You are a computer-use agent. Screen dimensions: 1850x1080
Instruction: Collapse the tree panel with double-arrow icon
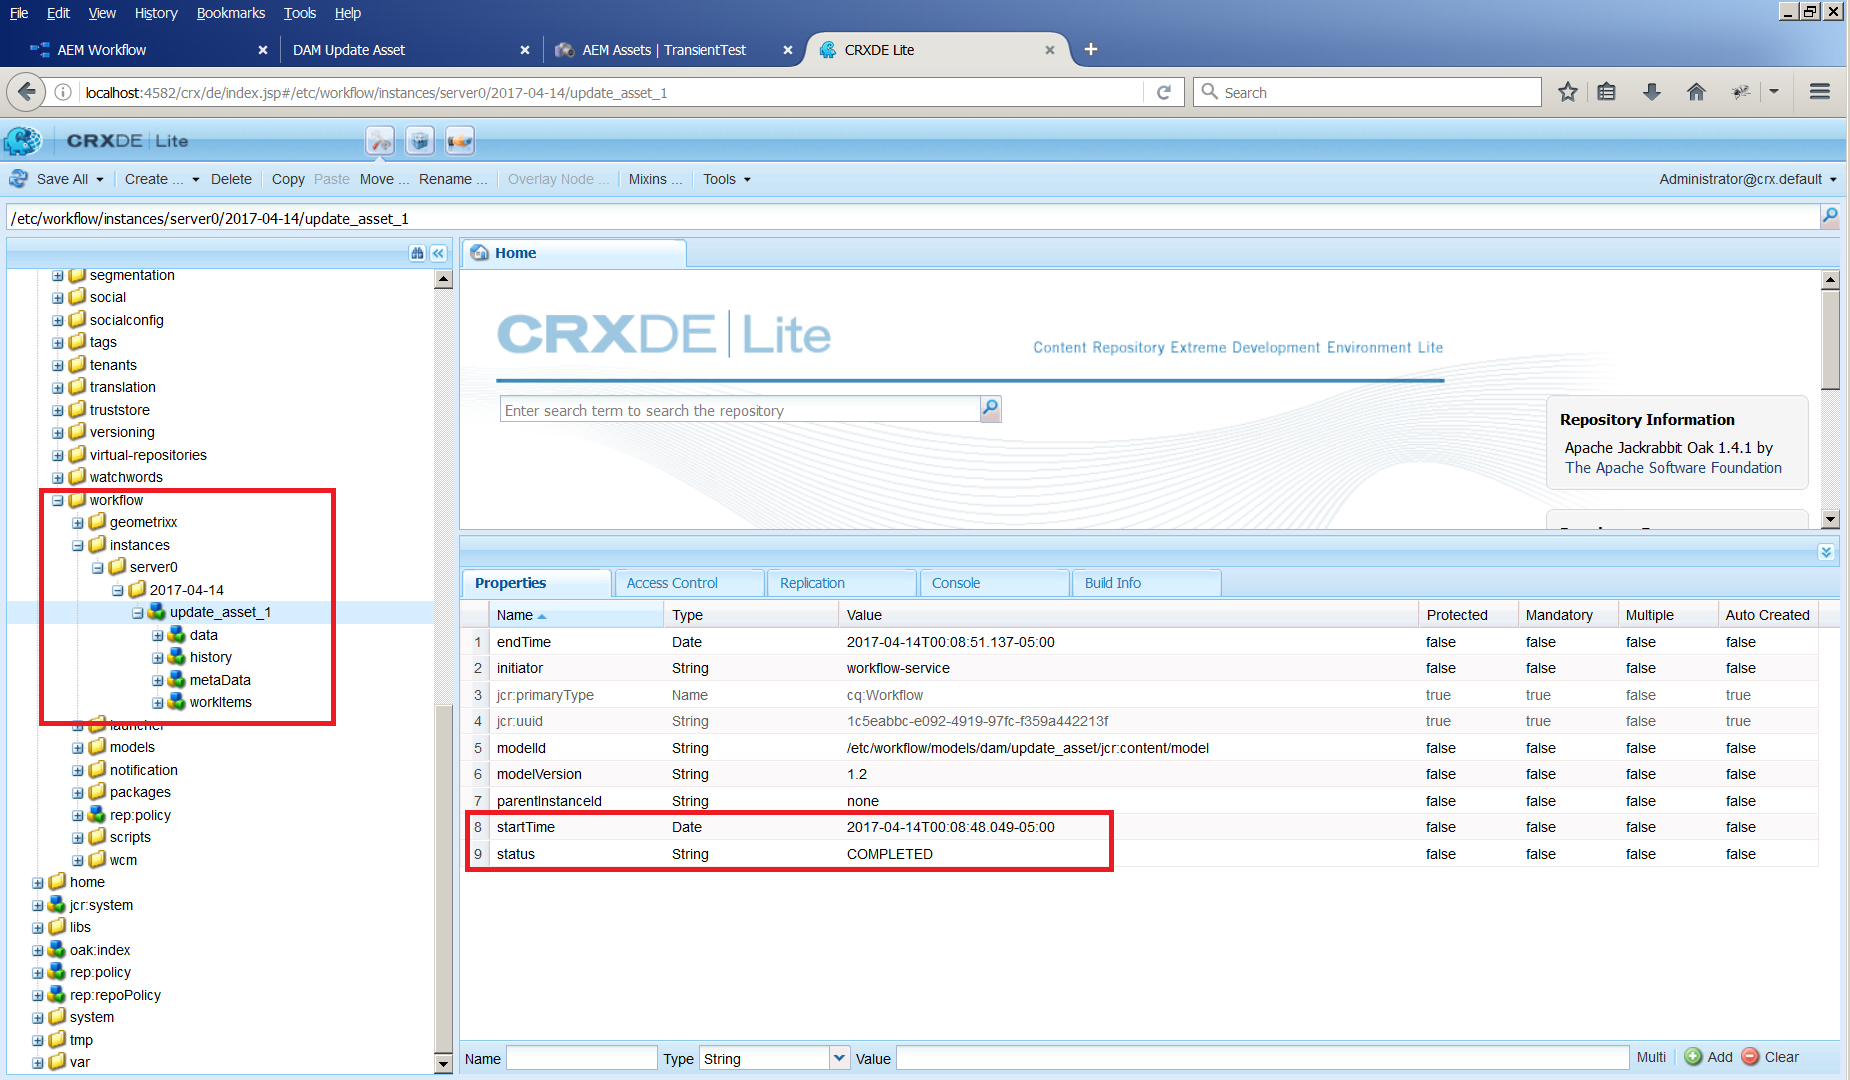[438, 253]
